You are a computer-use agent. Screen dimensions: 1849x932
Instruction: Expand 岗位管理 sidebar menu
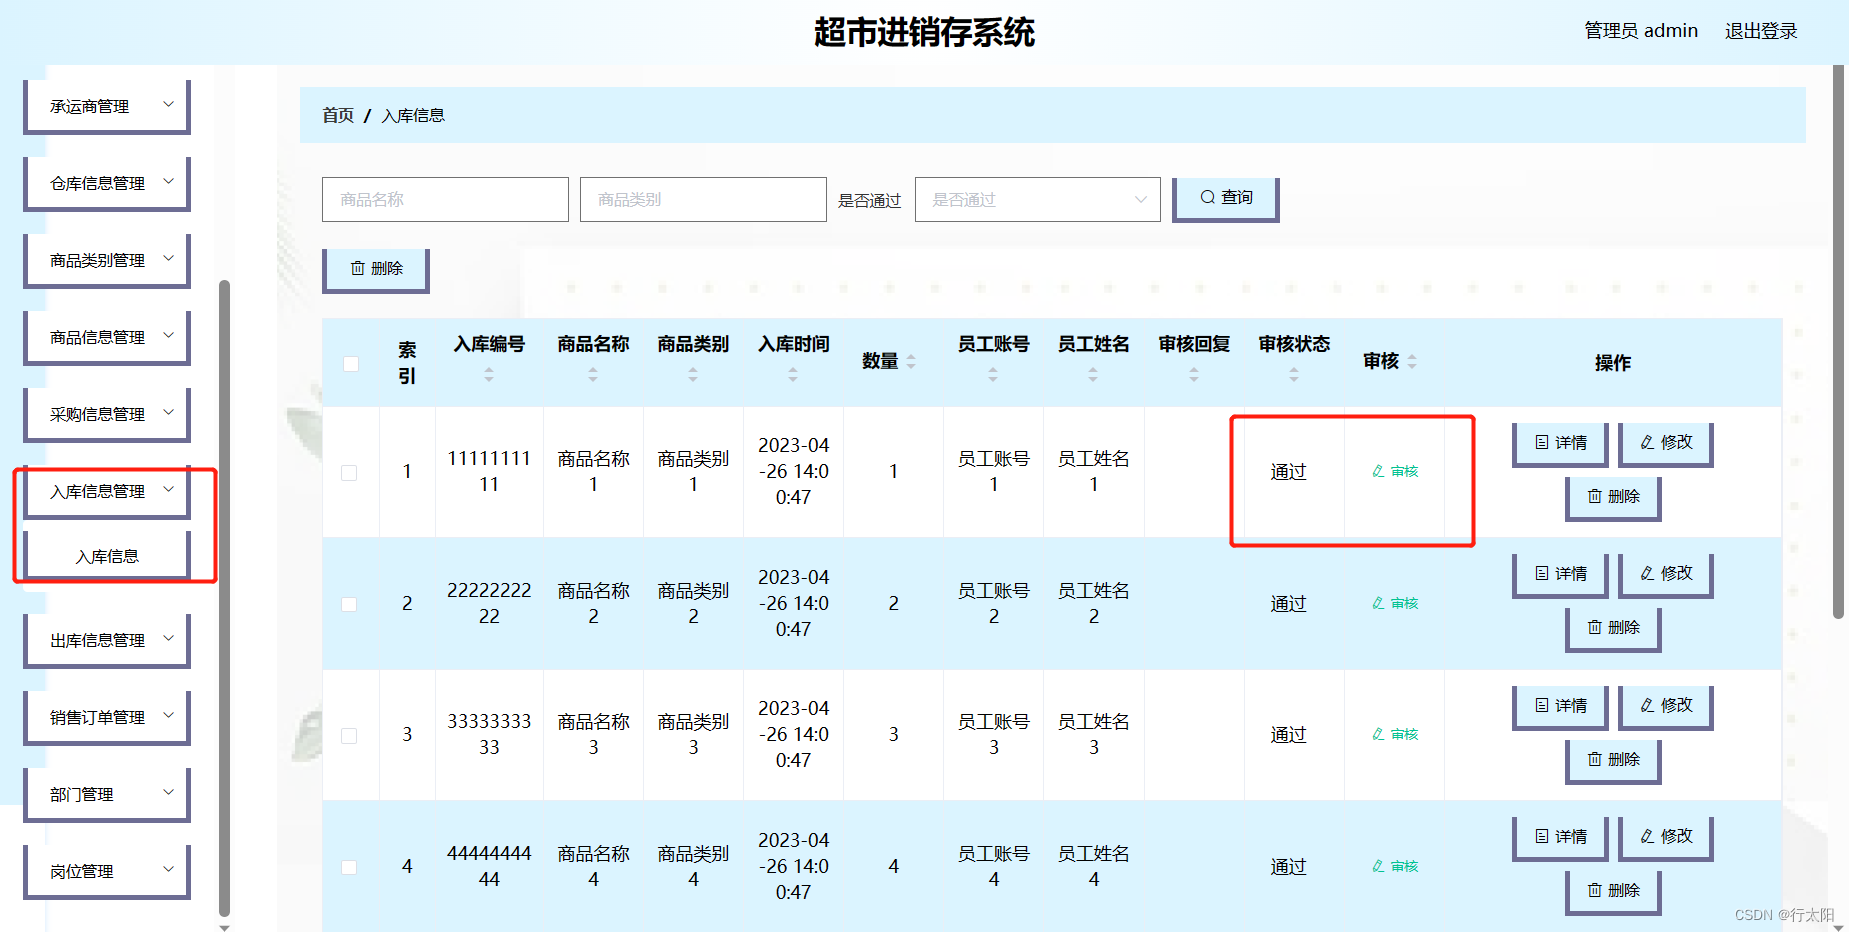(107, 871)
